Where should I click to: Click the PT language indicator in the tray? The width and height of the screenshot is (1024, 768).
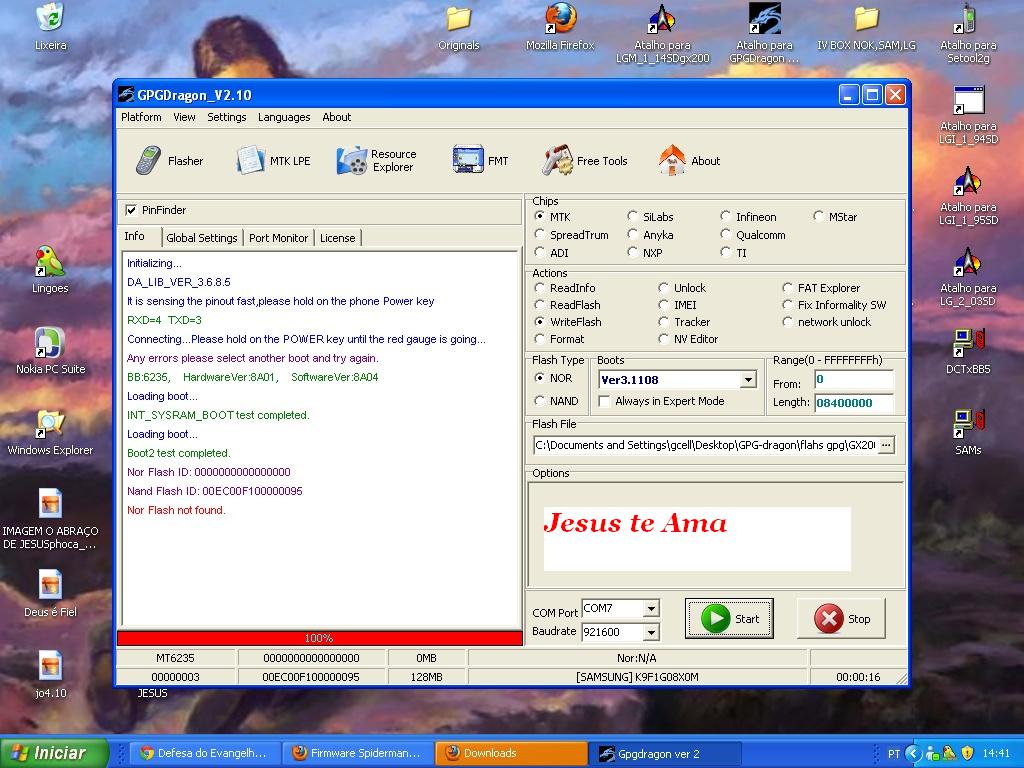(x=893, y=754)
